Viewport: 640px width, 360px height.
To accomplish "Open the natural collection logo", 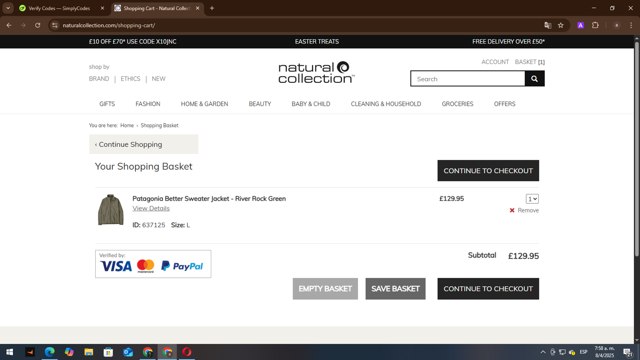I will click(316, 73).
